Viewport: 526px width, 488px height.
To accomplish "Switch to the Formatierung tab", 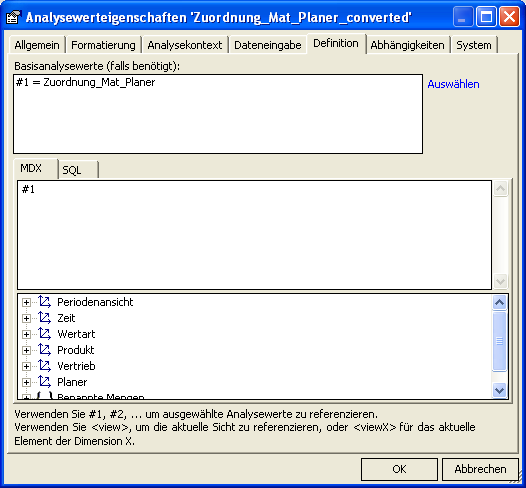I will [x=103, y=45].
